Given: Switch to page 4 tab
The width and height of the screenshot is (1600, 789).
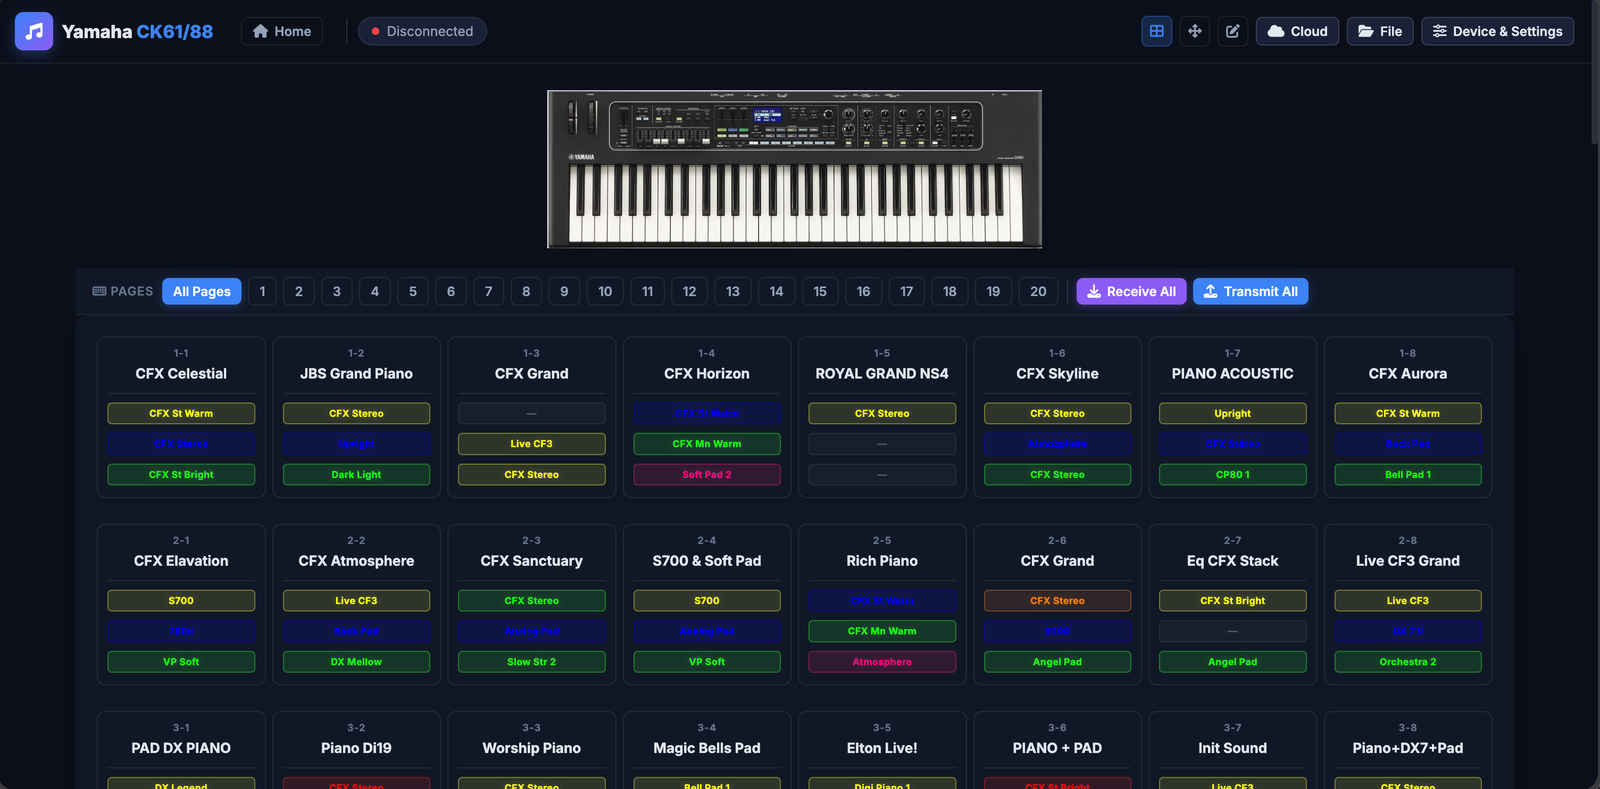Looking at the screenshot, I should pyautogui.click(x=375, y=291).
